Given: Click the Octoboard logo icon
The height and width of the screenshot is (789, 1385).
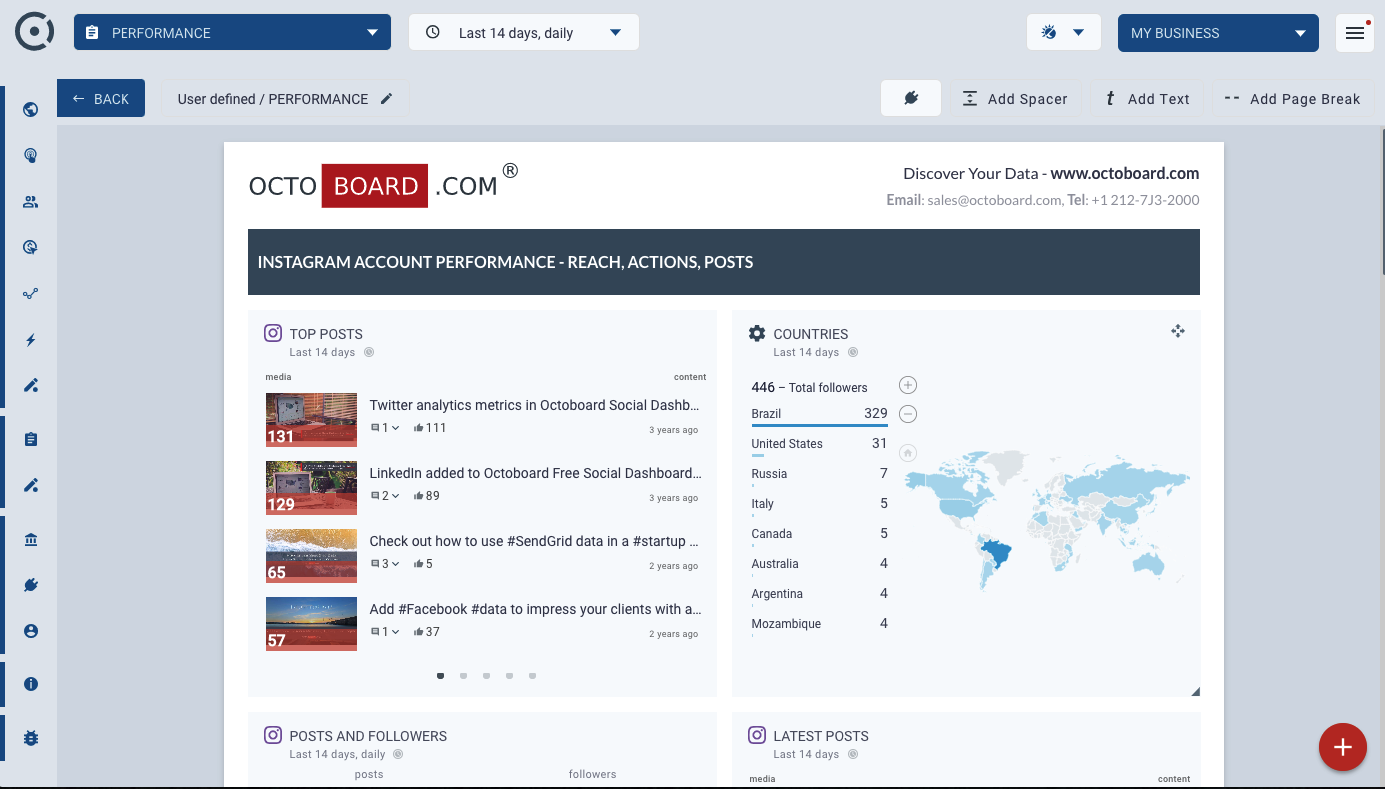Looking at the screenshot, I should (35, 32).
